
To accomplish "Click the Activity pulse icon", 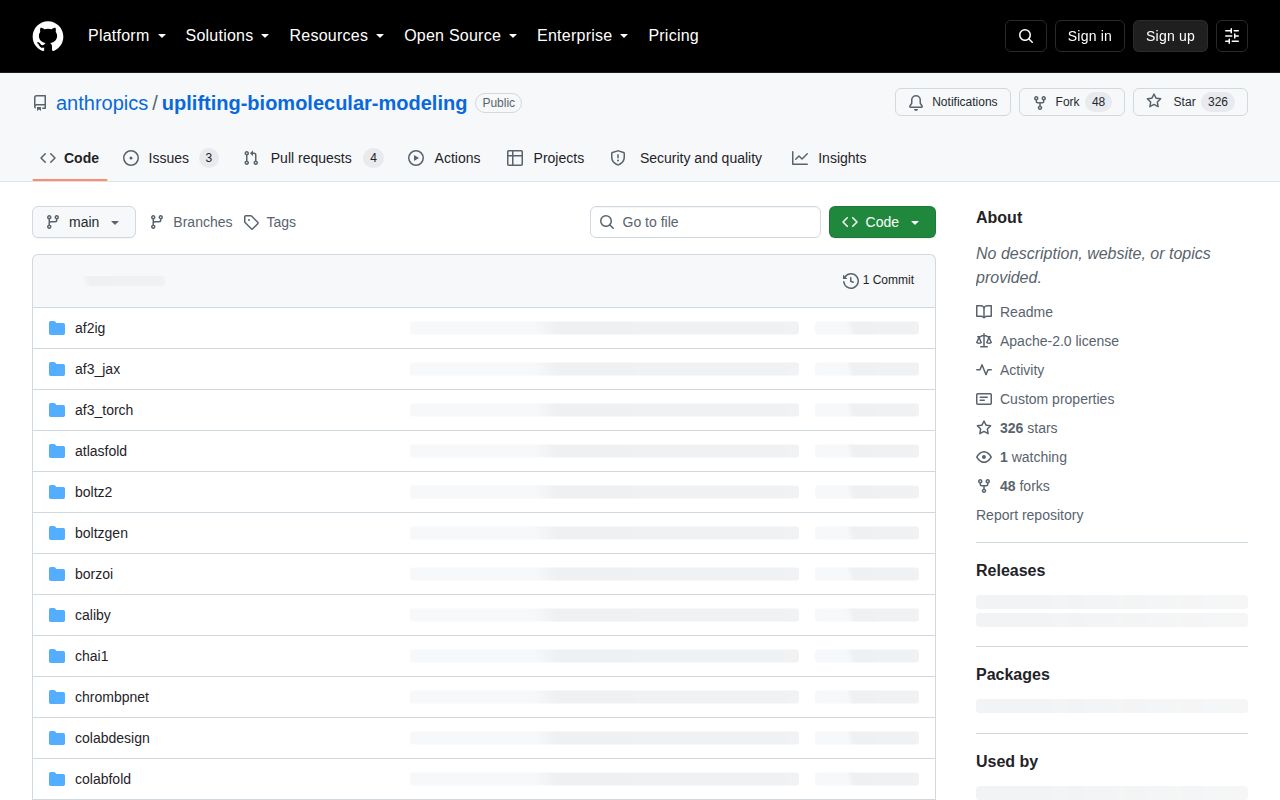I will click(x=984, y=370).
